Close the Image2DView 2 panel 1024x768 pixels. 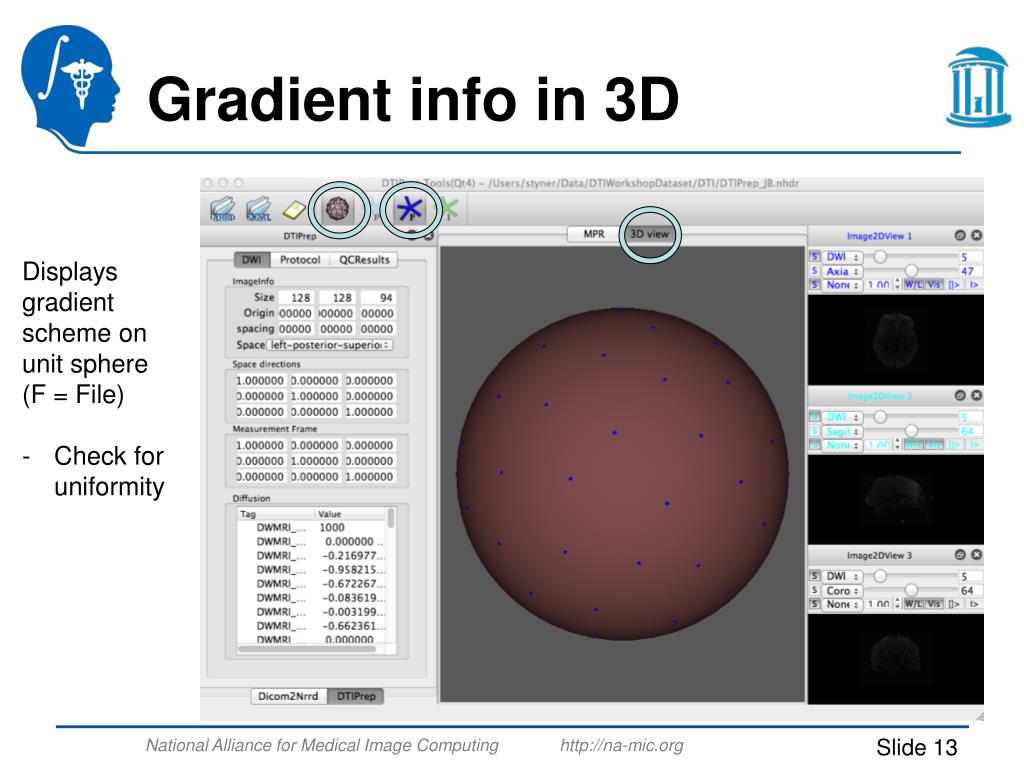(x=976, y=395)
